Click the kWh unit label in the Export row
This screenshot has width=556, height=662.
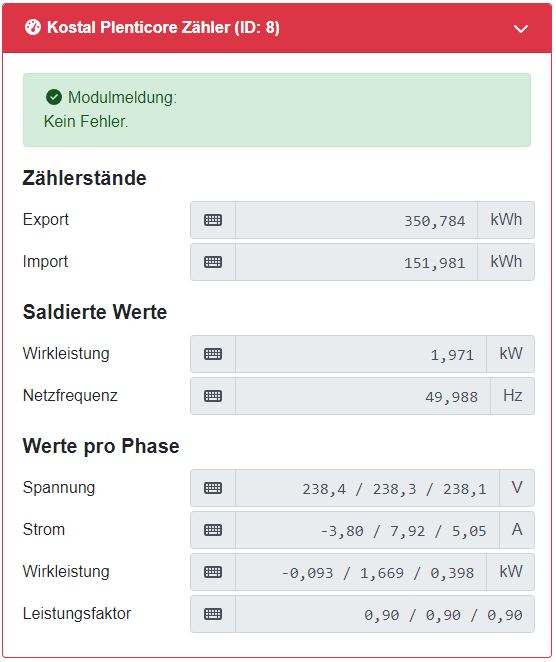pos(506,220)
